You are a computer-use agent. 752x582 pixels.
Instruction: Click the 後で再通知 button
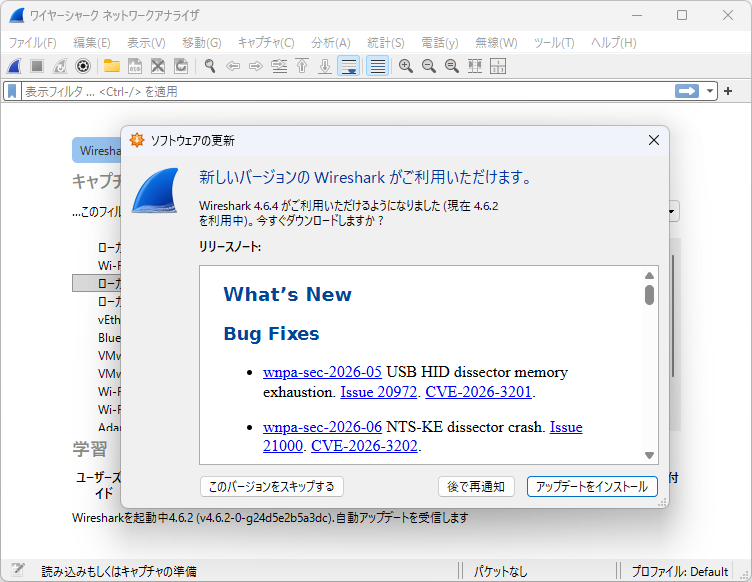click(x=476, y=487)
